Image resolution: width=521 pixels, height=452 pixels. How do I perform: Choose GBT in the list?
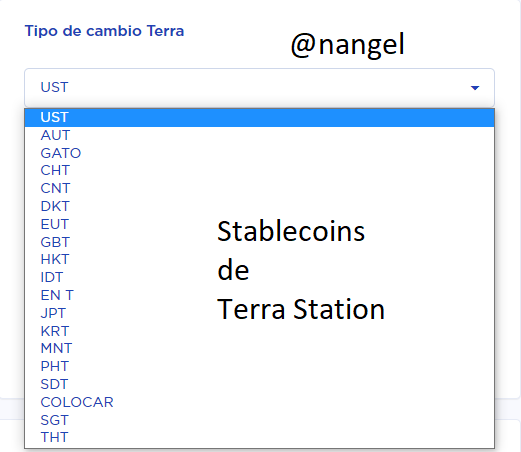pos(259,242)
